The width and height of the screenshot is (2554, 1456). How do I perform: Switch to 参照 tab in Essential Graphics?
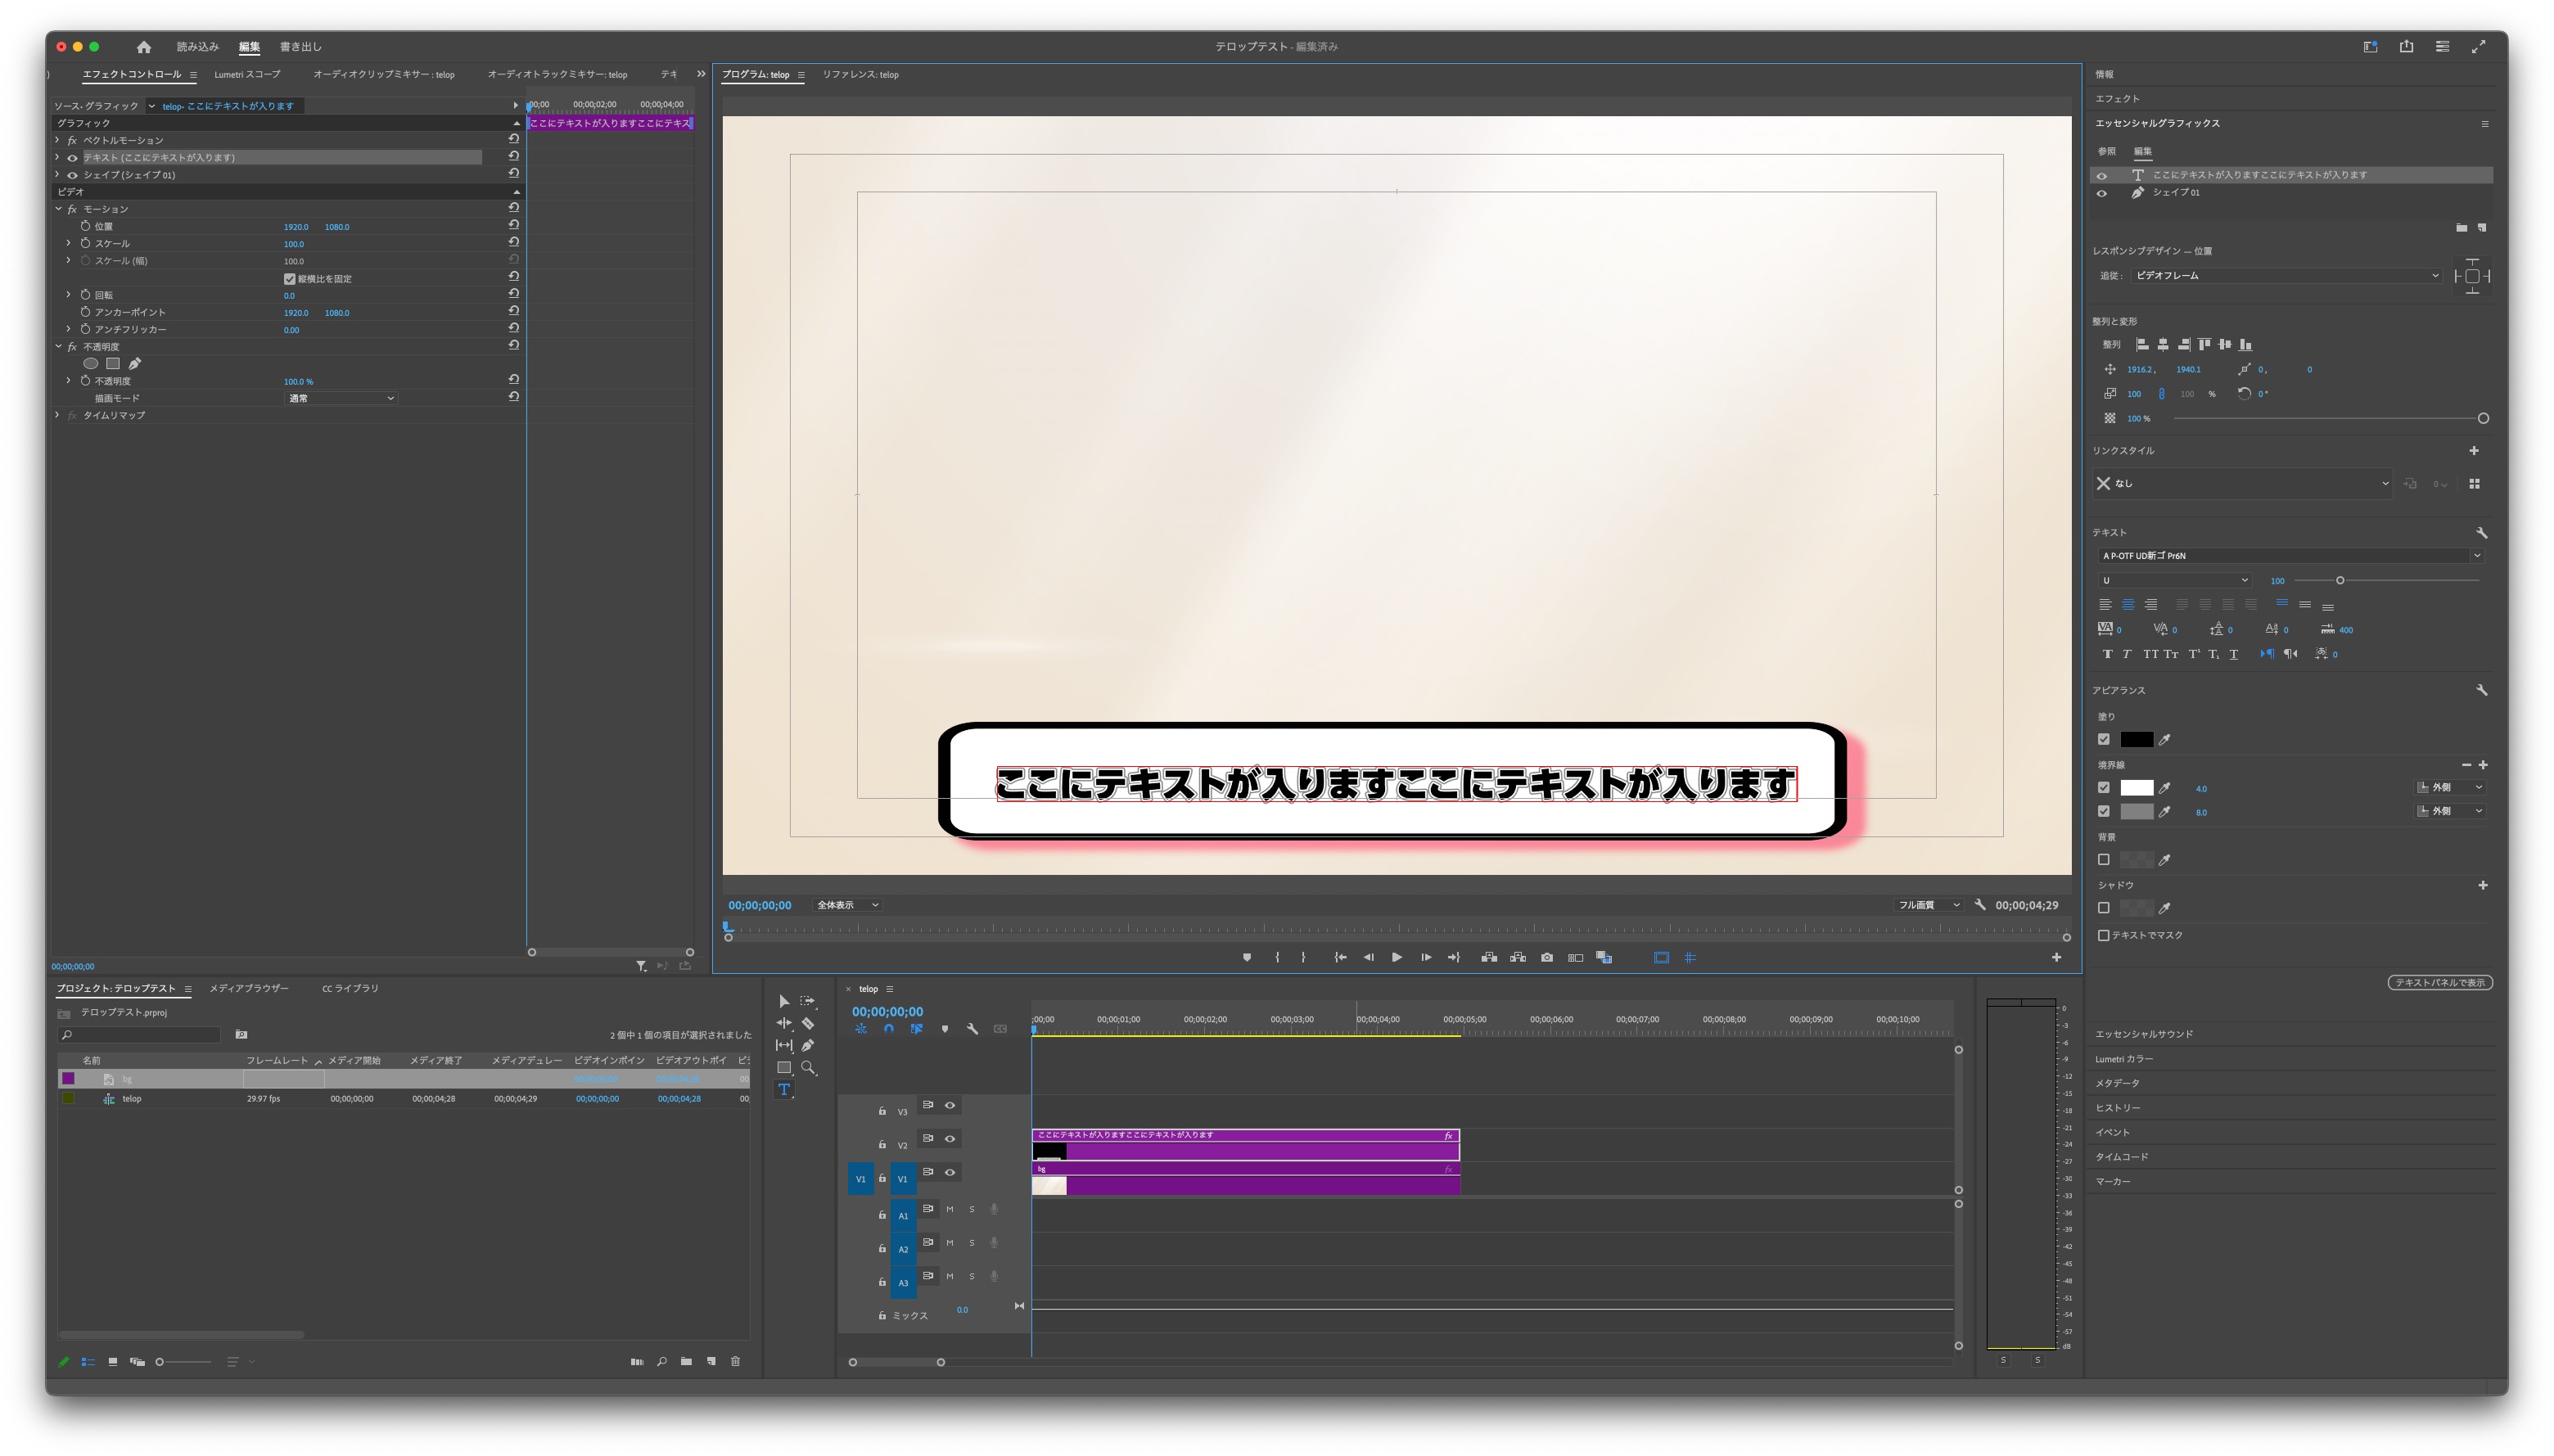pyautogui.click(x=2106, y=152)
